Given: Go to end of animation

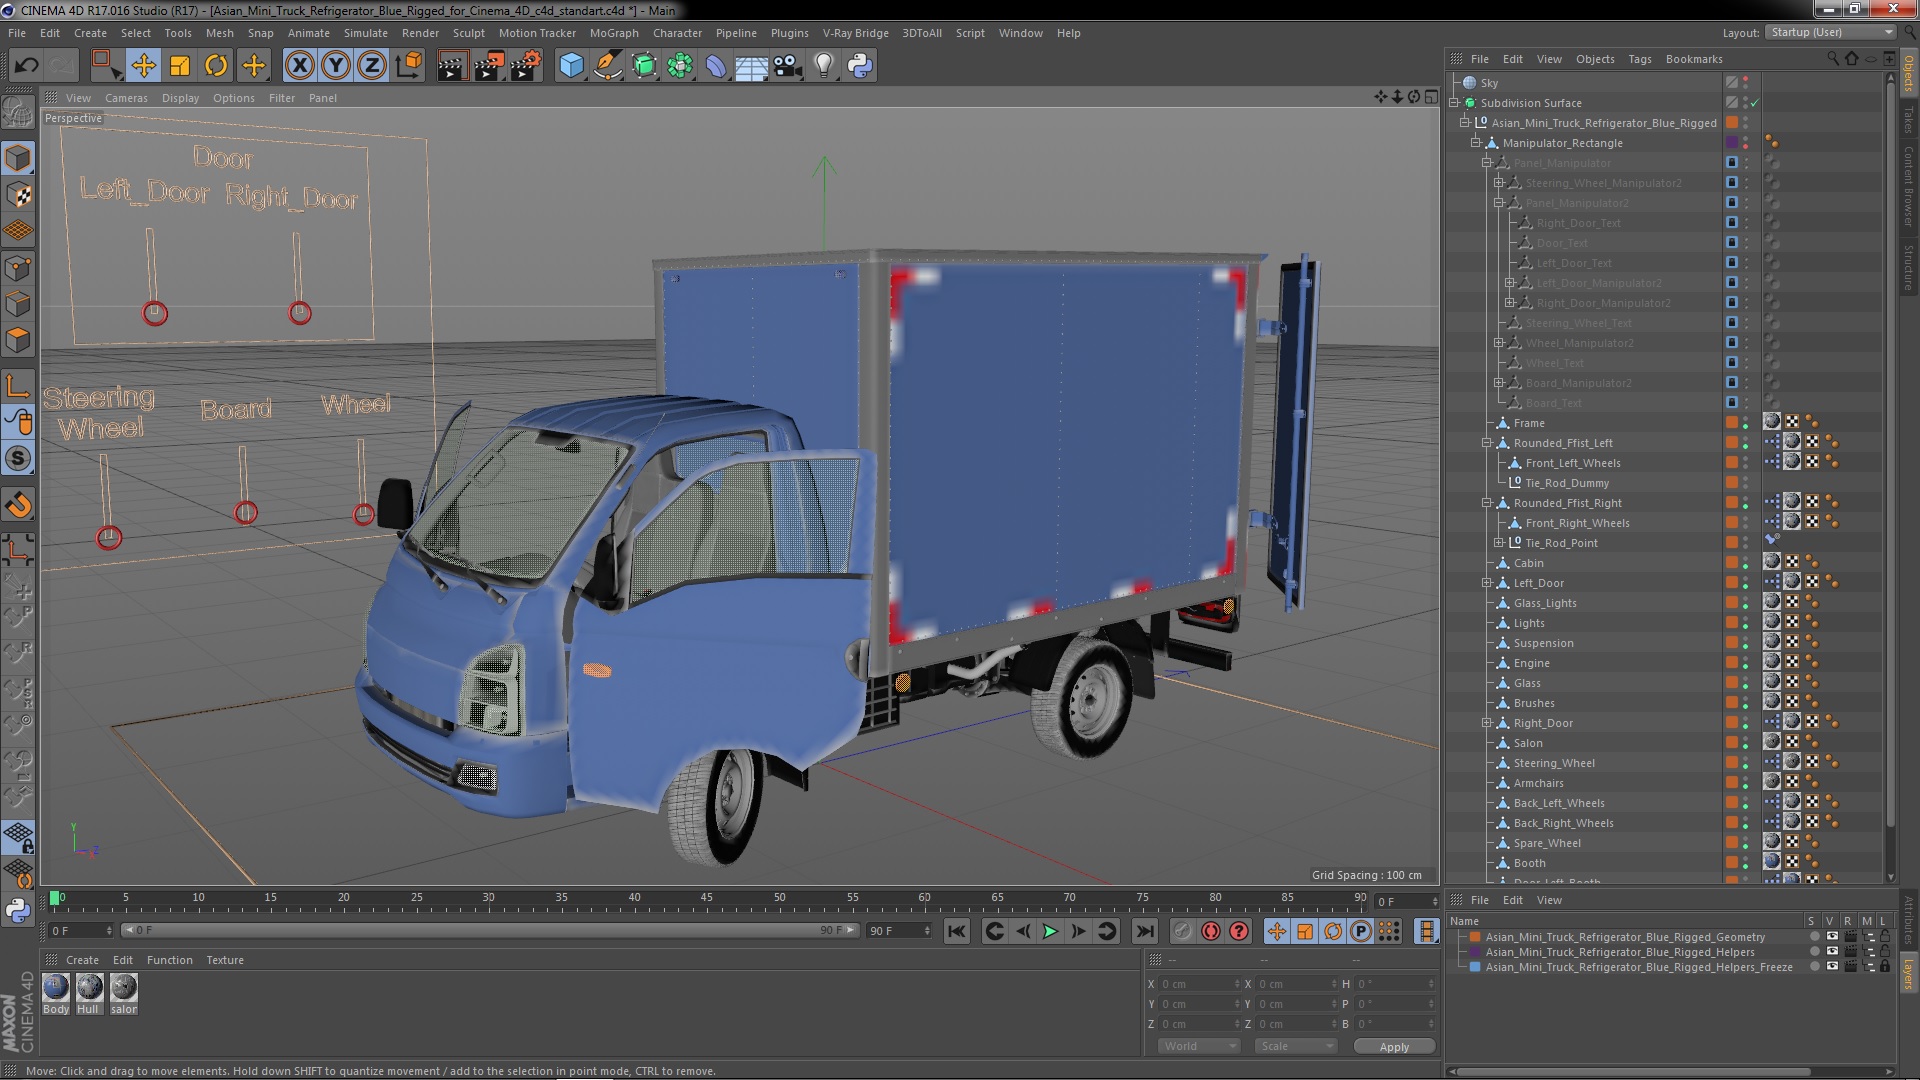Looking at the screenshot, I should [x=1145, y=931].
